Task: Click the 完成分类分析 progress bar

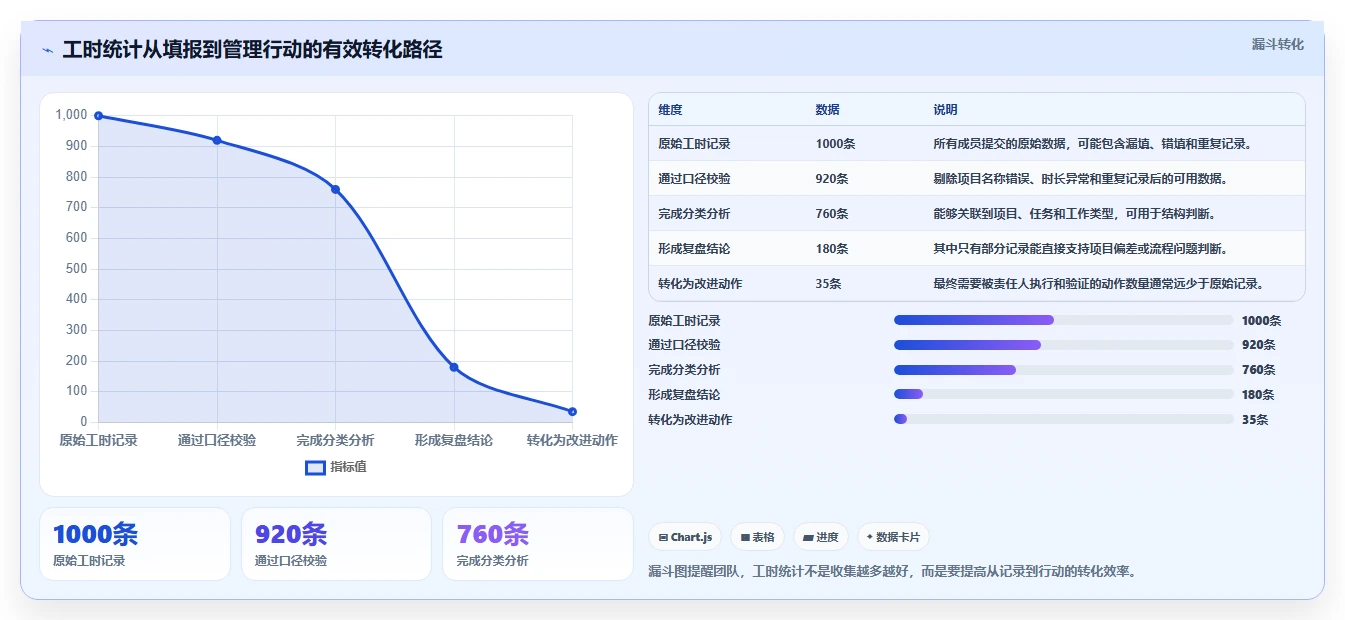Action: coord(1063,370)
